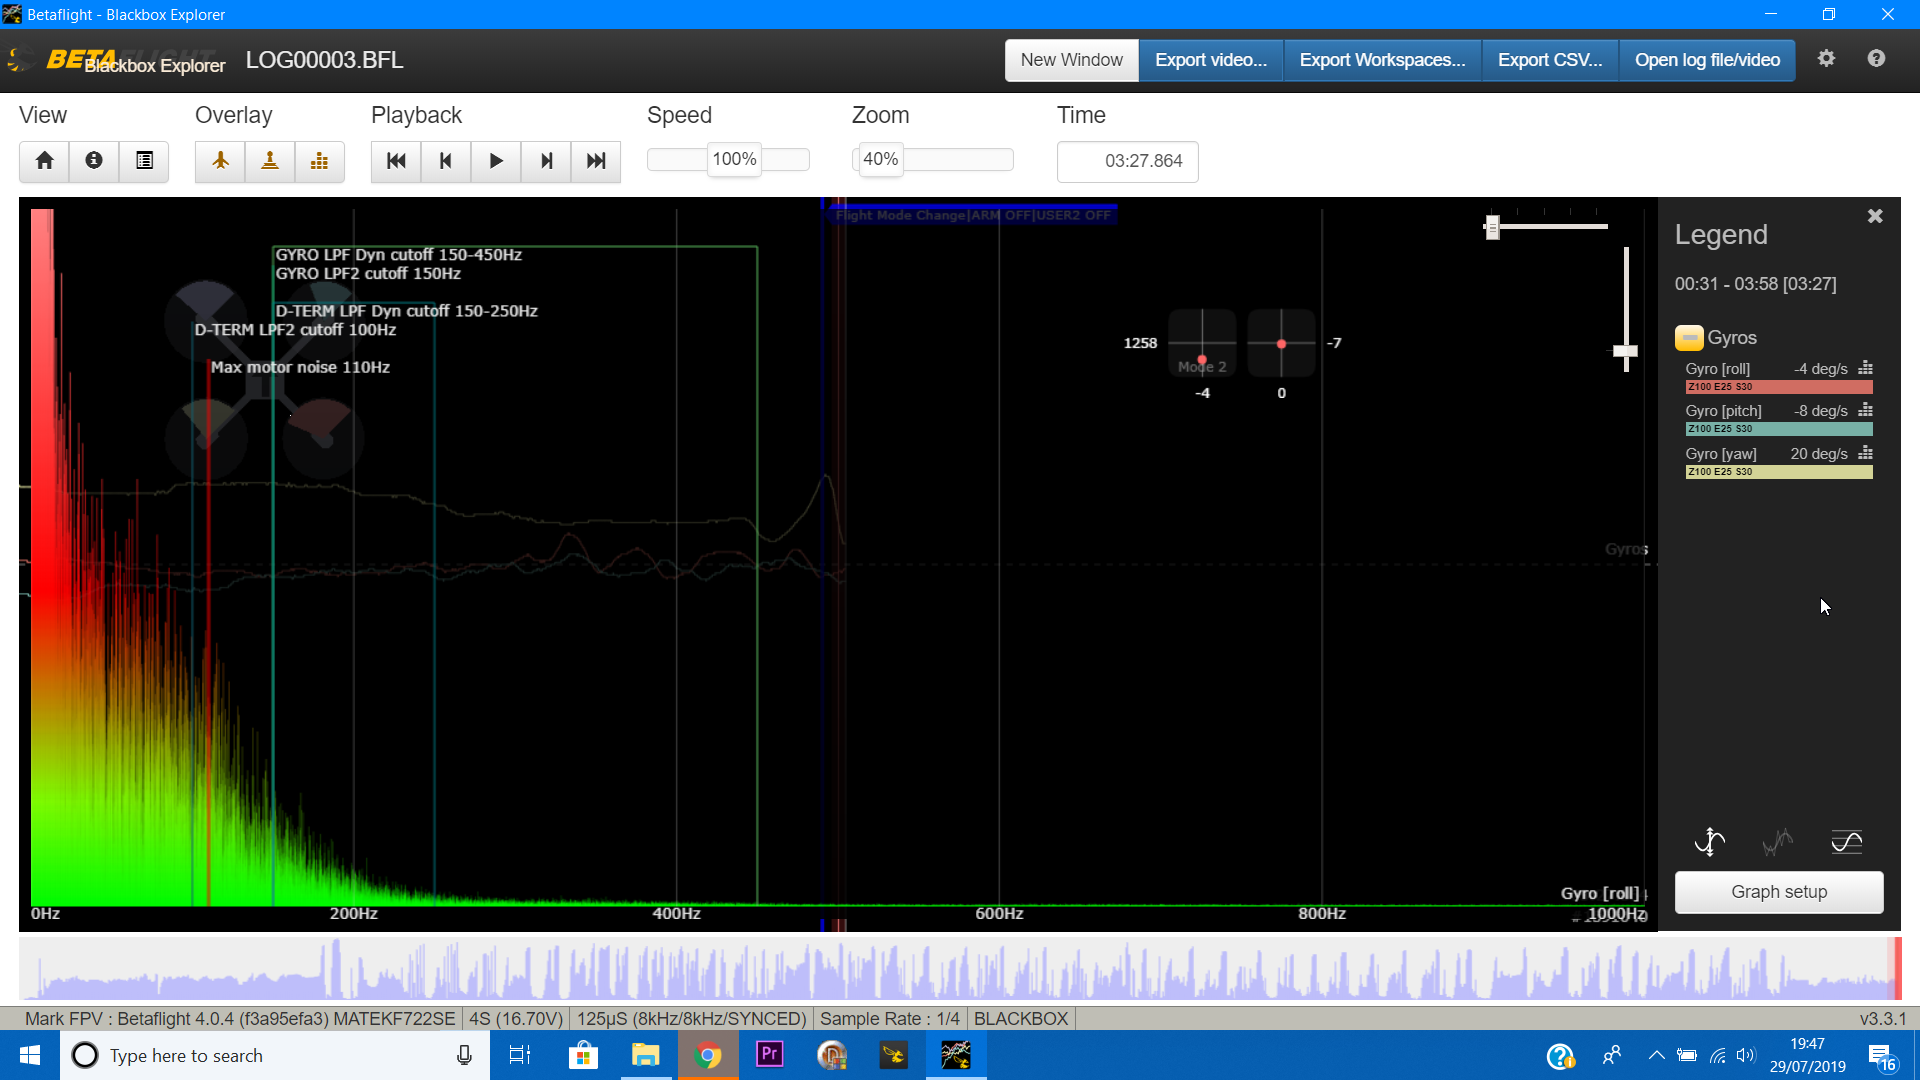This screenshot has height=1080, width=1920.
Task: Step forward one frame
Action: pos(546,161)
